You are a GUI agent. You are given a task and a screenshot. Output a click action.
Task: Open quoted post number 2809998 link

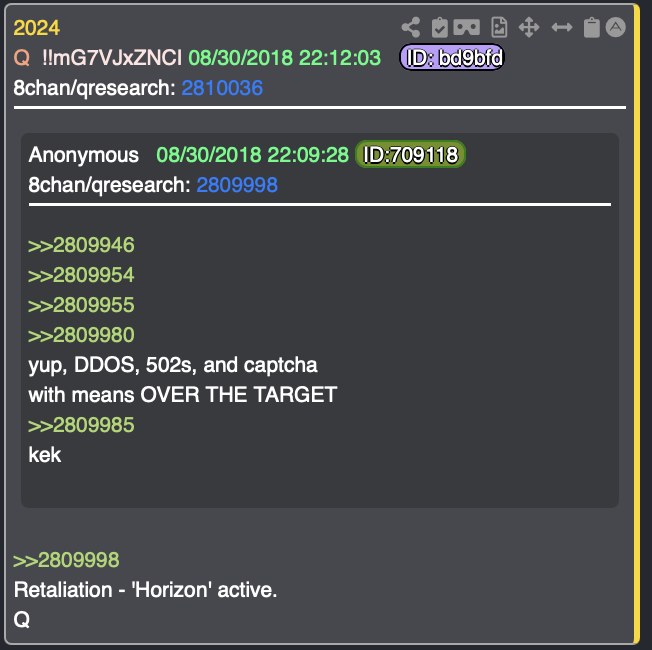237,185
